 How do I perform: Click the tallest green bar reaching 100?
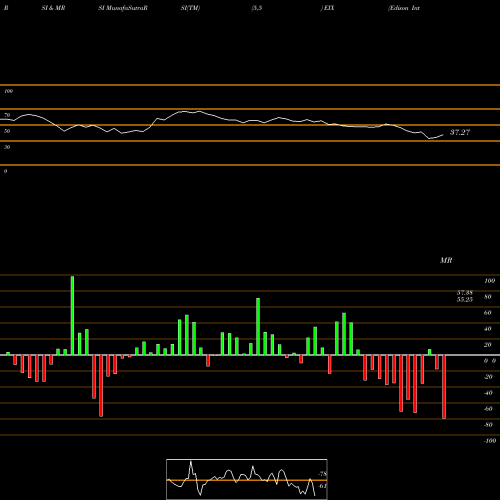pos(72,315)
